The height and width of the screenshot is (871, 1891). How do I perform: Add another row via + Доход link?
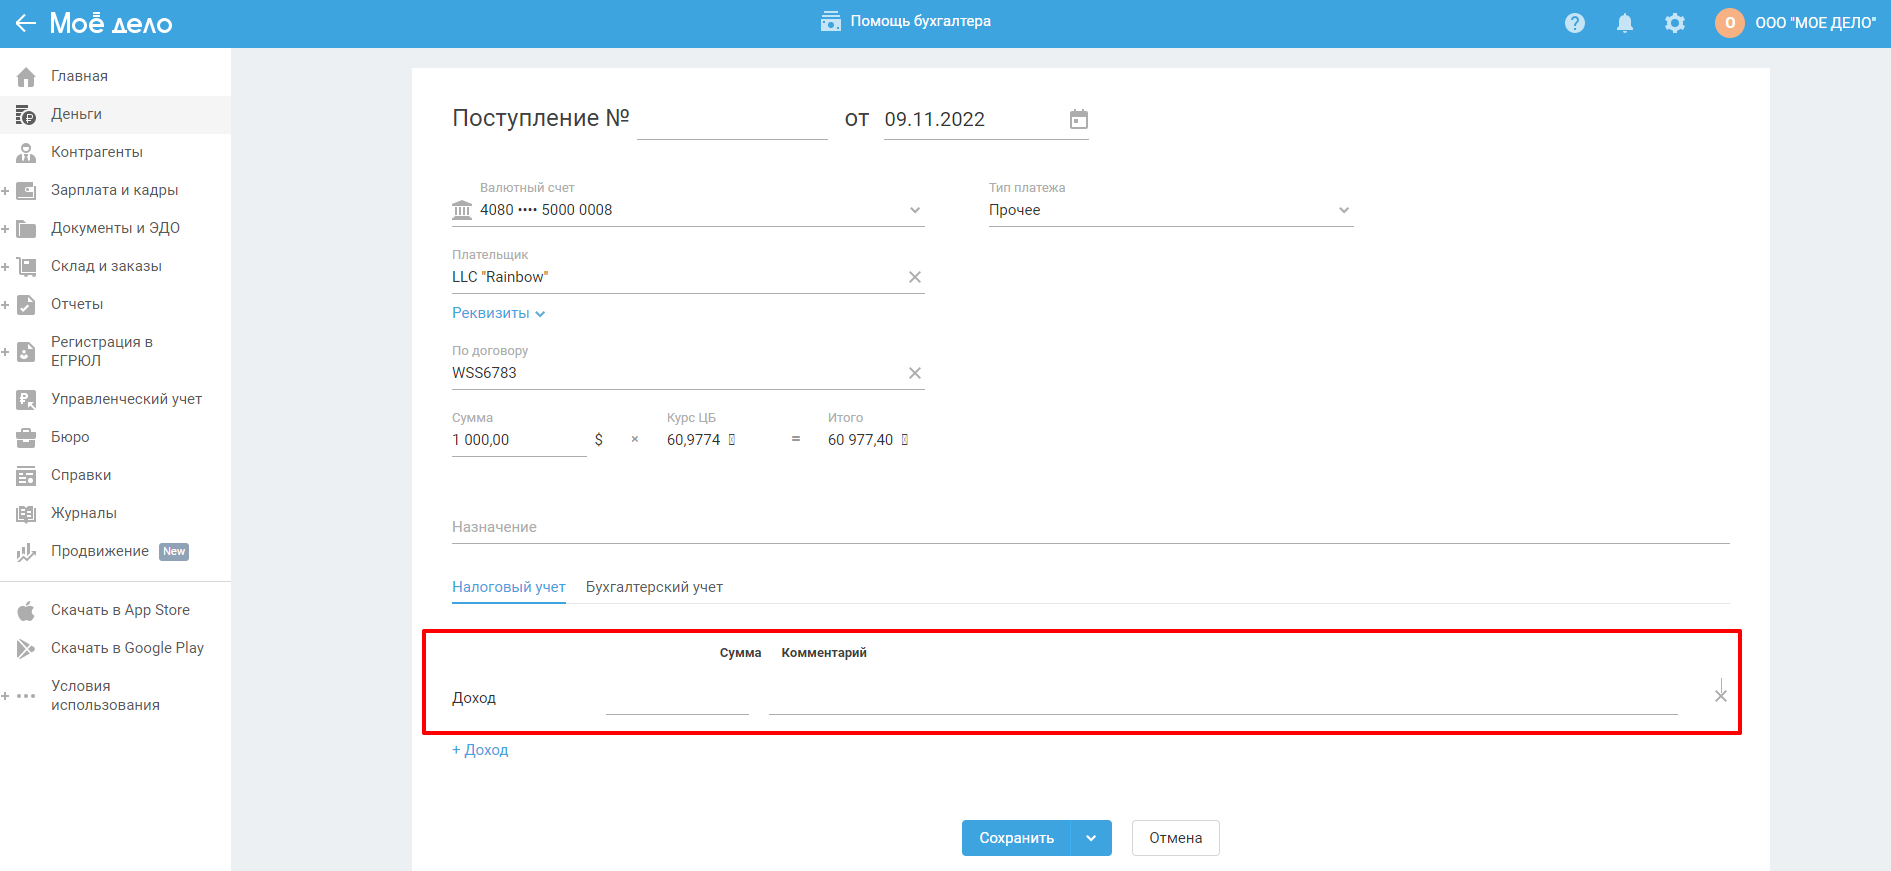480,750
